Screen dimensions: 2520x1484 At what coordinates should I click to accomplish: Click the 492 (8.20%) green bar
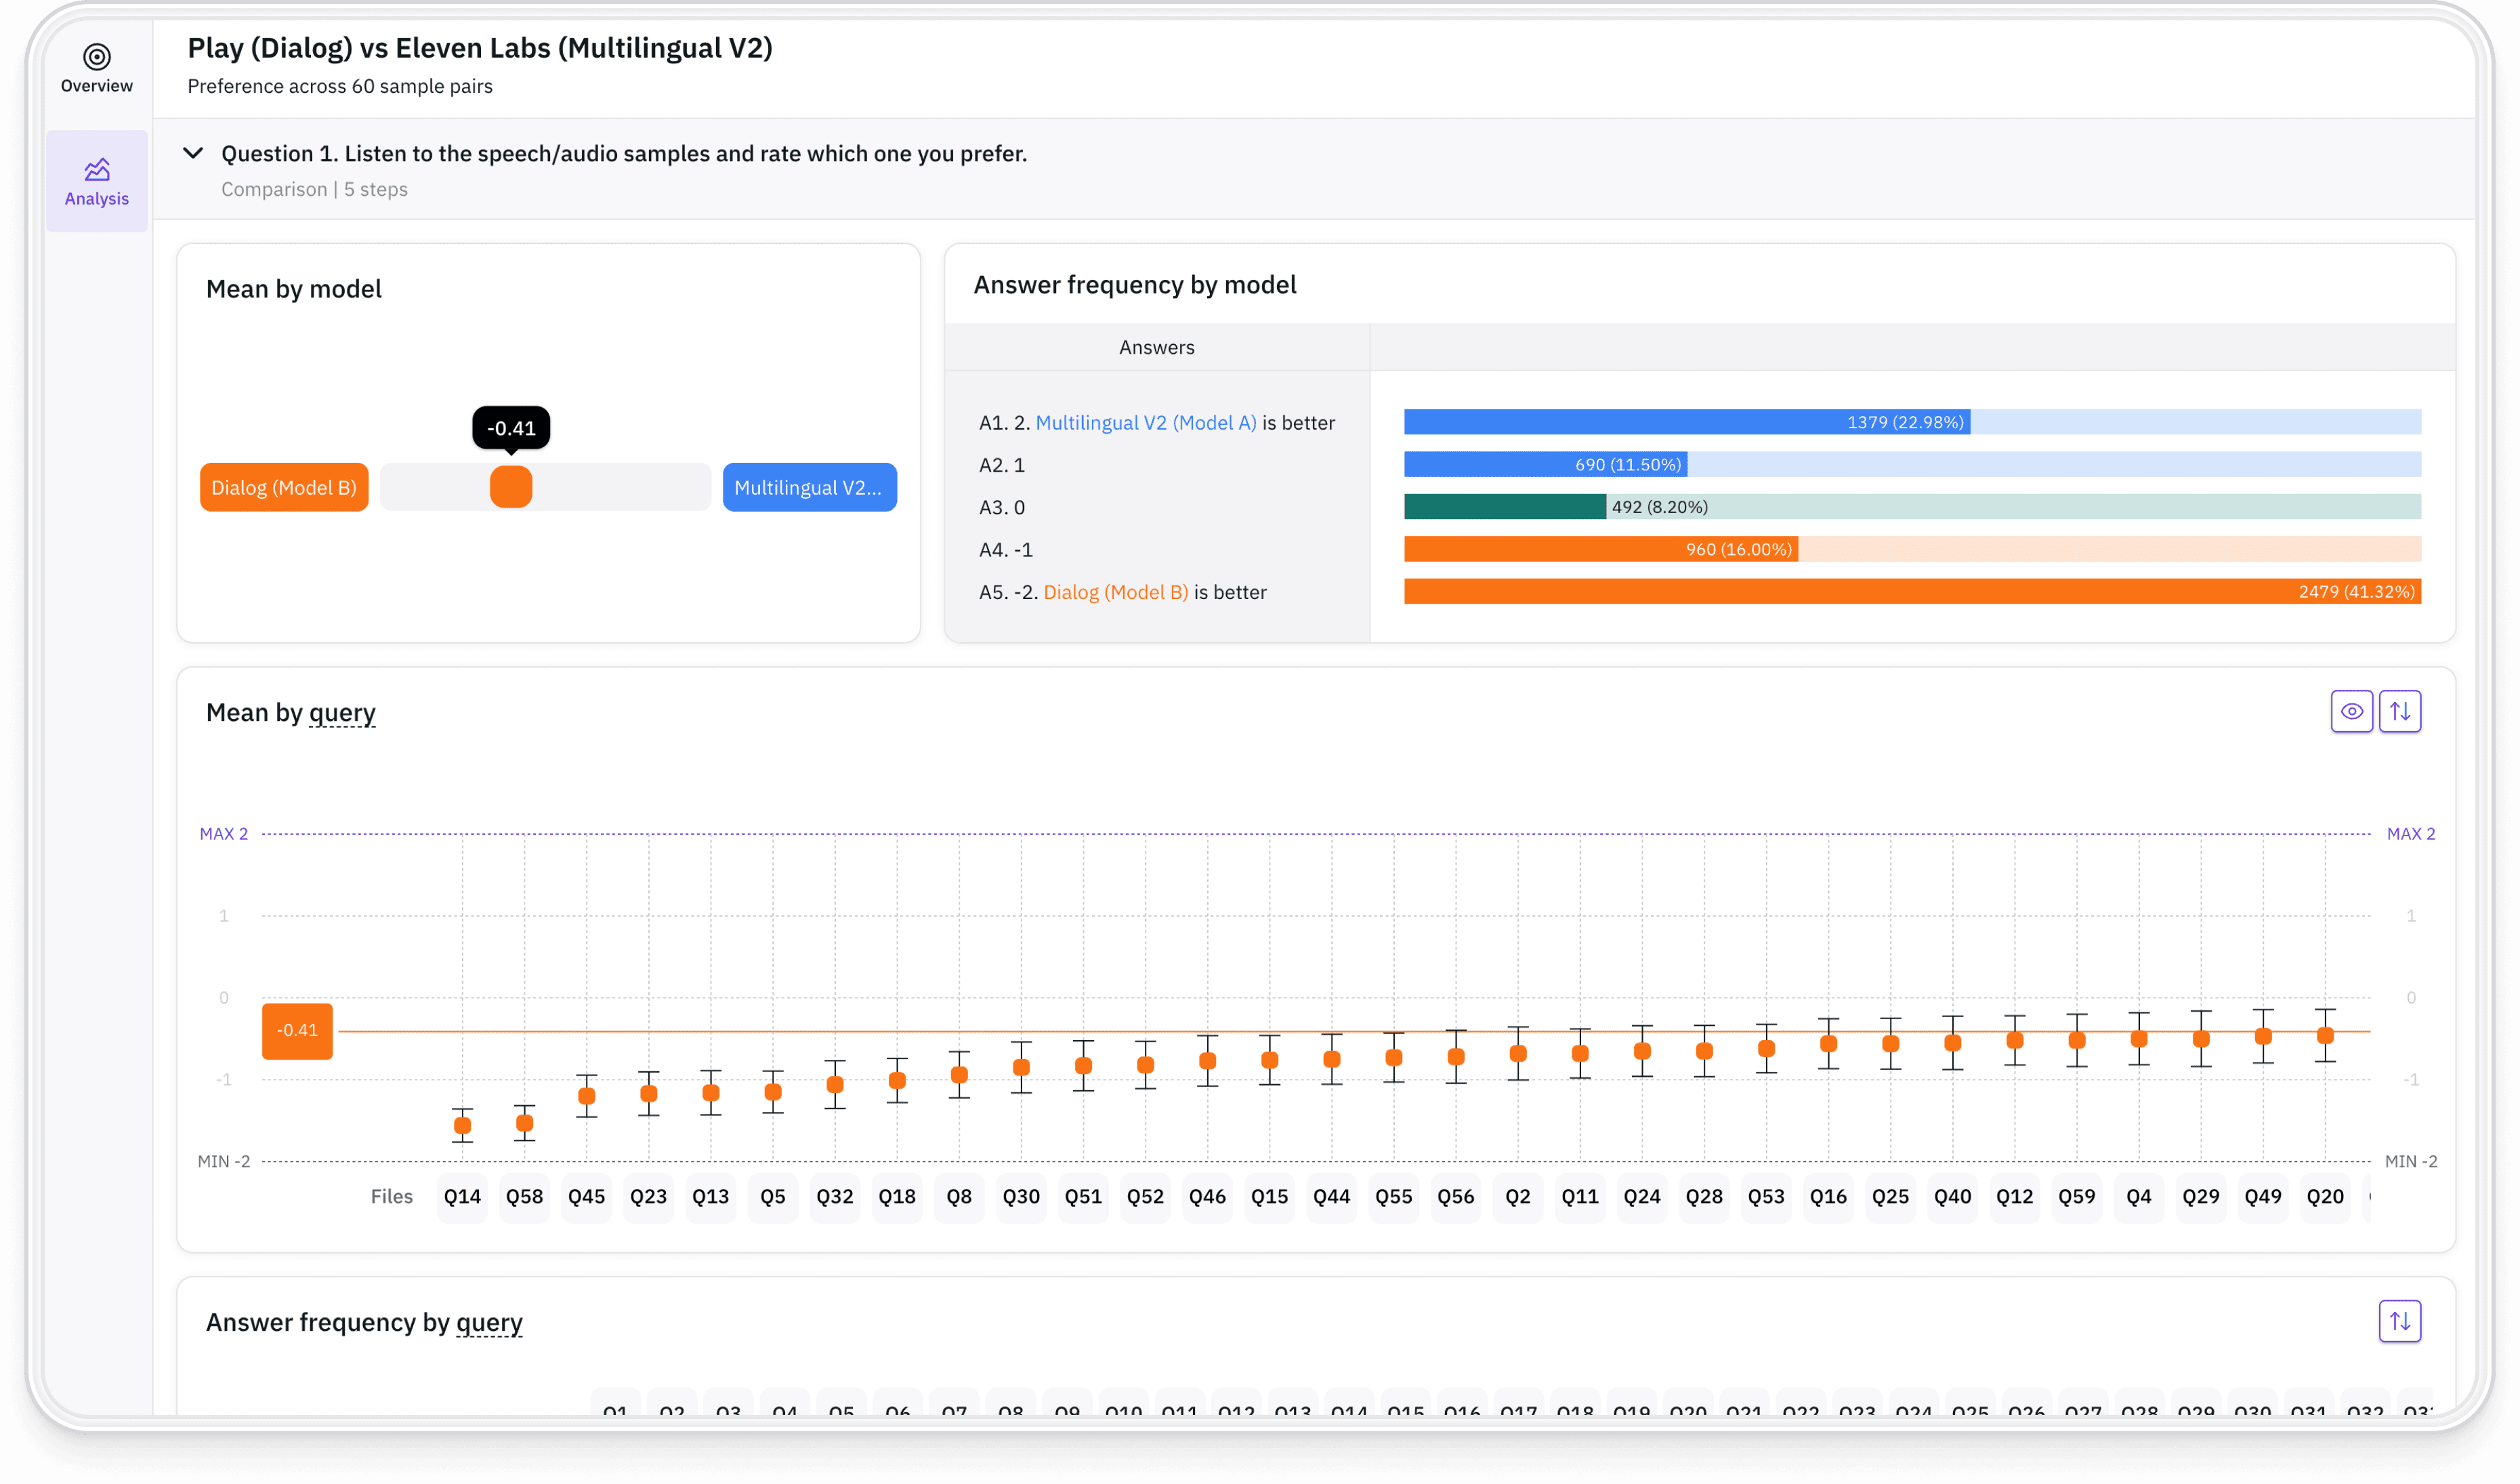point(1505,507)
